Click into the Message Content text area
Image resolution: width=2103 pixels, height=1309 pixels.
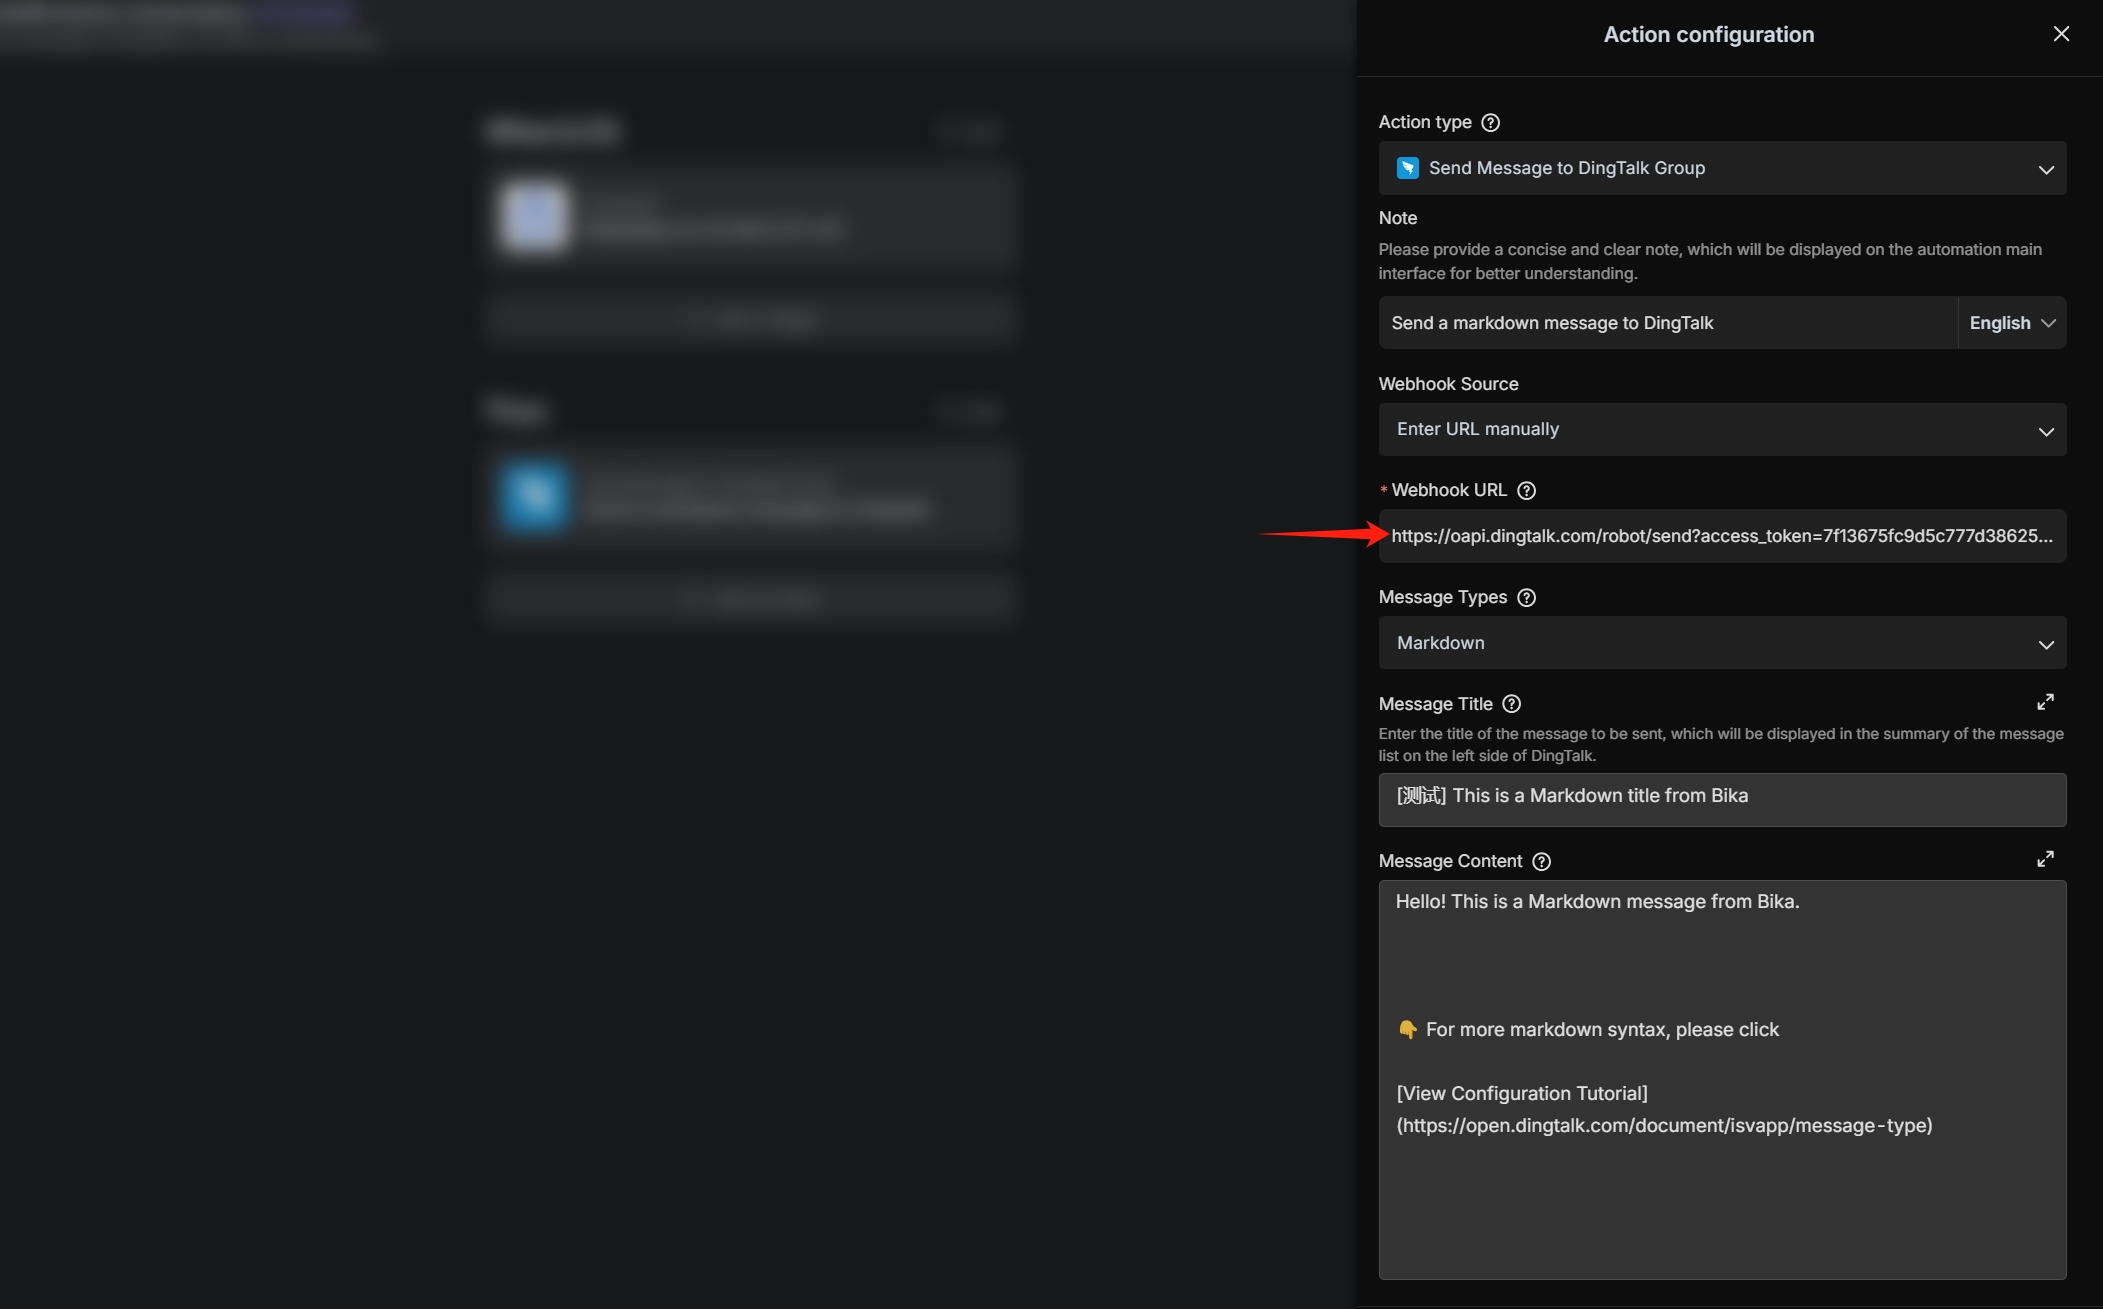tap(1722, 1080)
